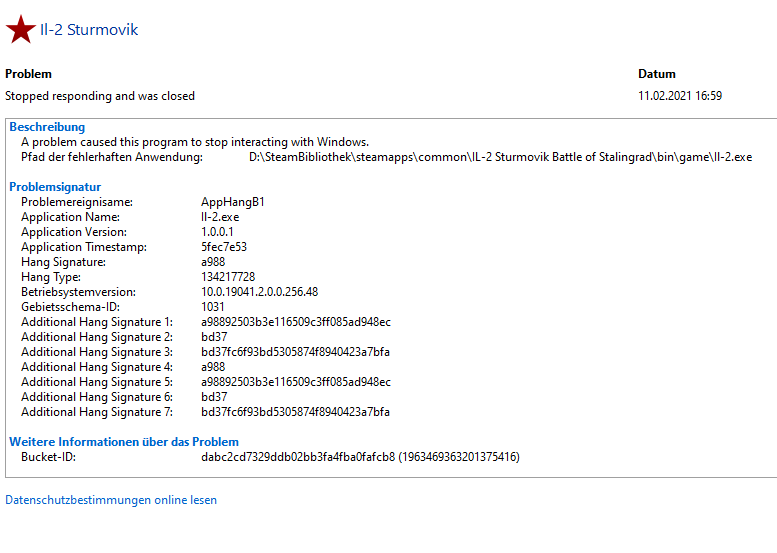Click the Hang Signature: label
Viewport: 777px width, 553px height.
click(x=63, y=262)
